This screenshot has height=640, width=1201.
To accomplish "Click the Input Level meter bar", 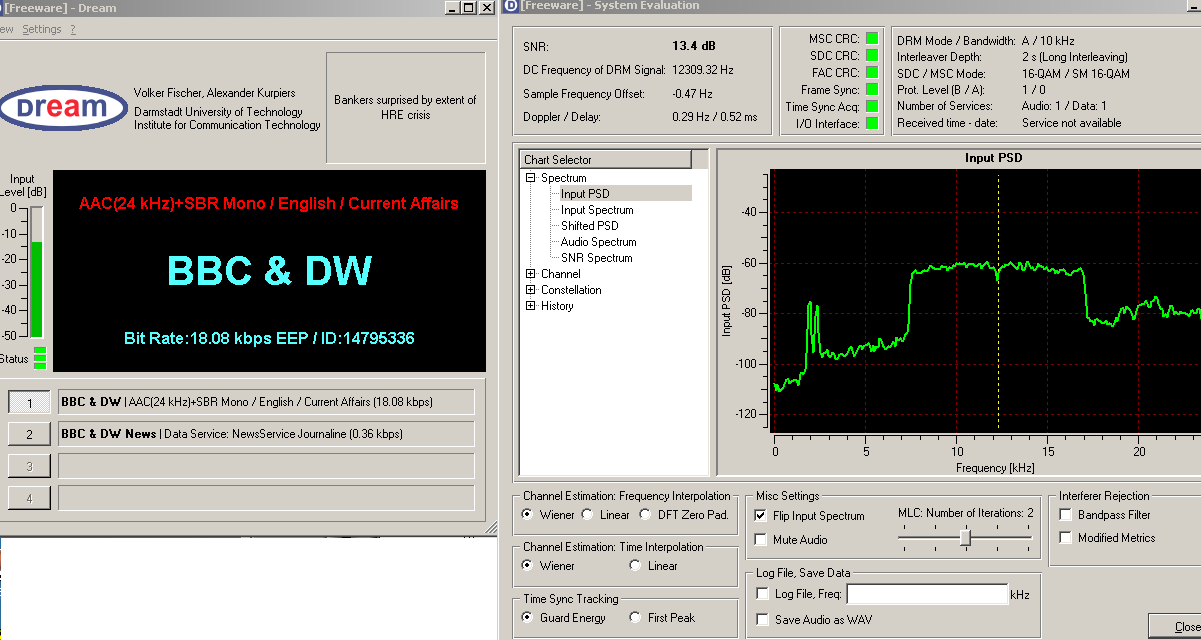I will pos(37,272).
